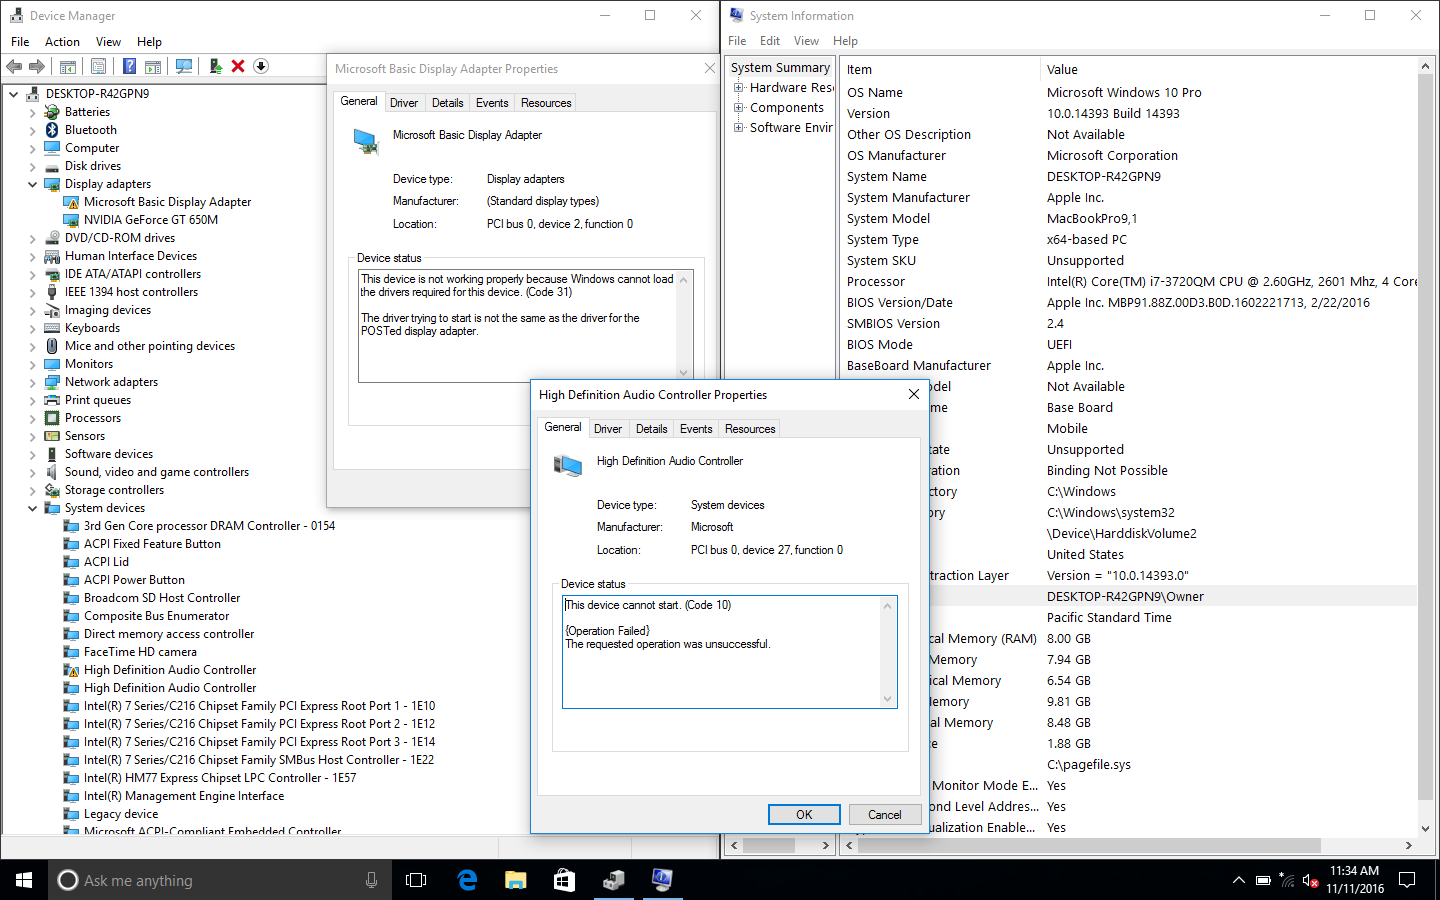This screenshot has width=1440, height=900.
Task: Expand Hardware Resources in System Information
Action: (x=739, y=88)
